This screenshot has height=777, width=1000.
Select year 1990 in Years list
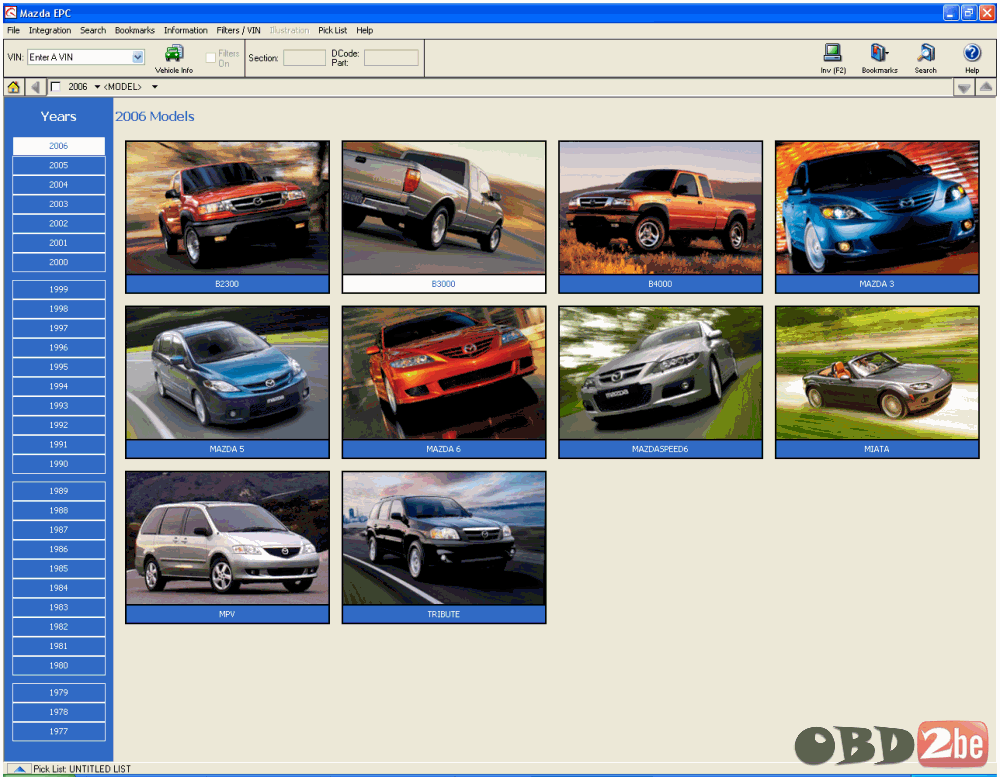pos(59,464)
